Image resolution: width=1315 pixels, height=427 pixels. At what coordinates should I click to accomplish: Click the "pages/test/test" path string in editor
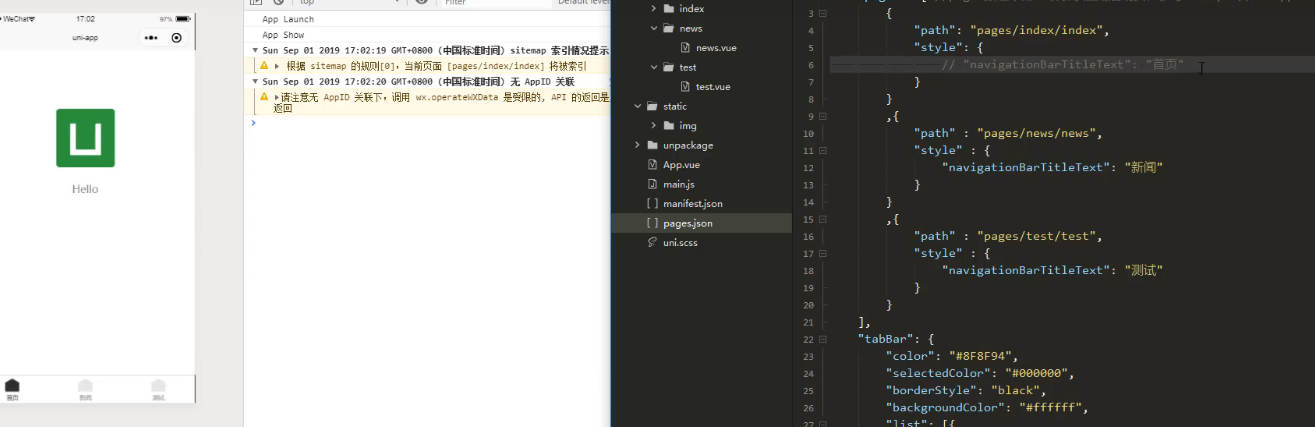[1035, 236]
